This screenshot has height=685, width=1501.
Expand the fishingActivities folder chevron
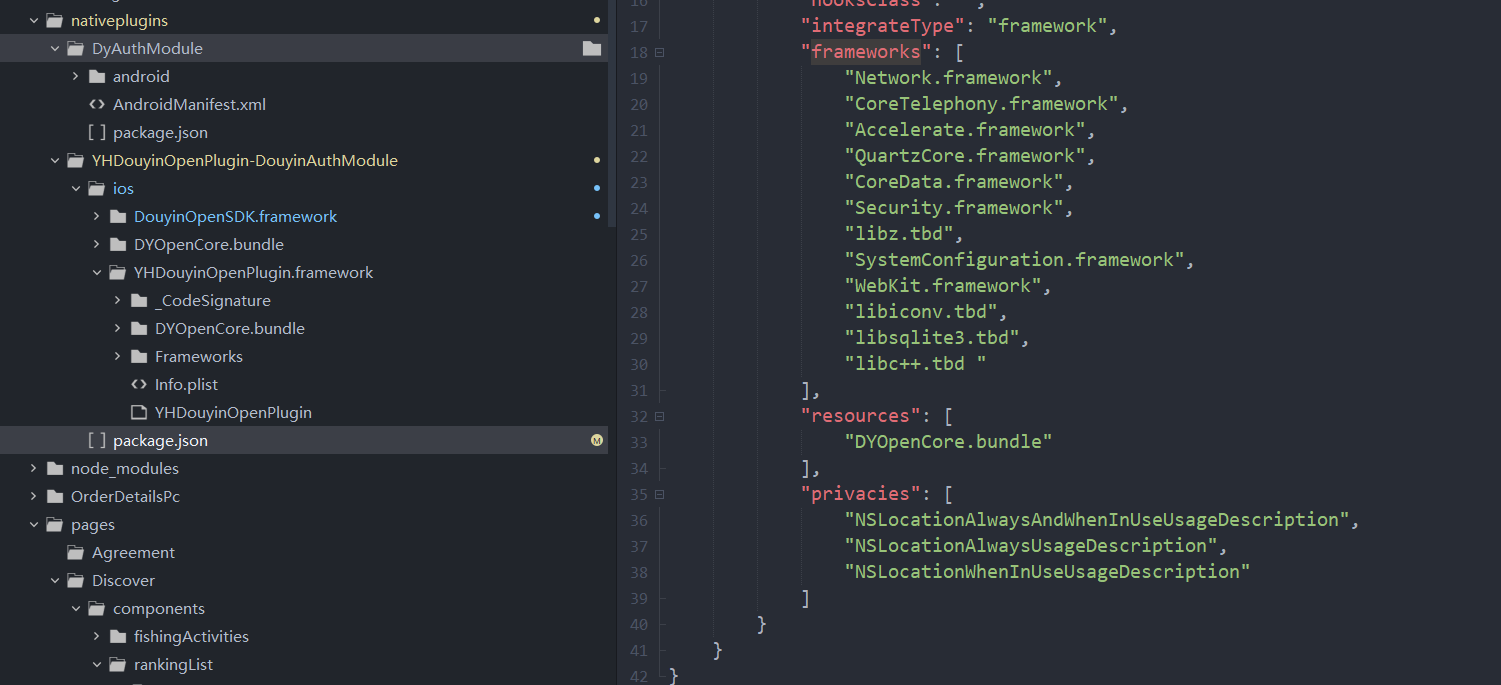pos(97,636)
